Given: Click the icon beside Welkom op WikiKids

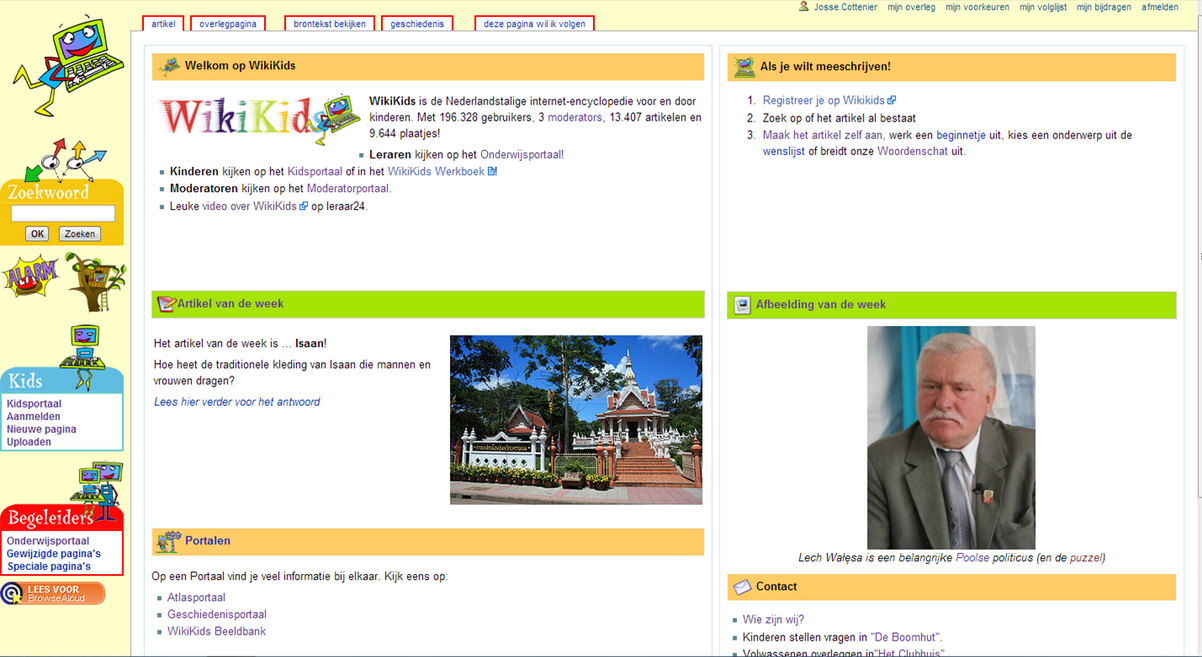Looking at the screenshot, I should (170, 67).
